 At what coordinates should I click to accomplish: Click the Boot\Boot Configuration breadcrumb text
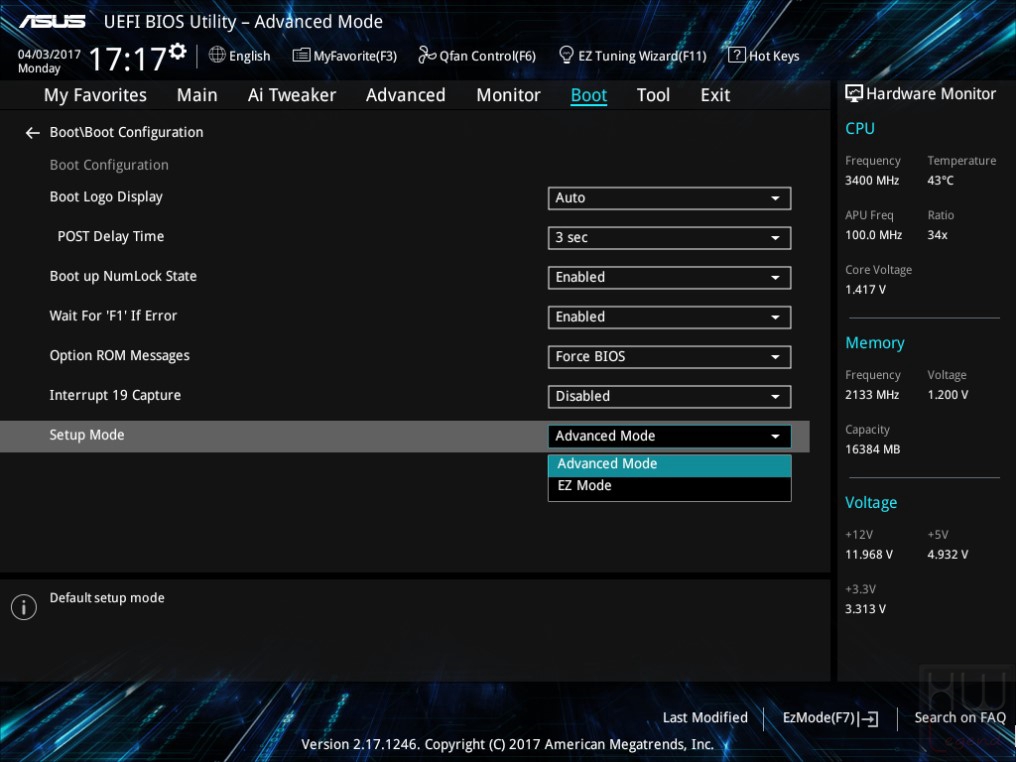[126, 132]
